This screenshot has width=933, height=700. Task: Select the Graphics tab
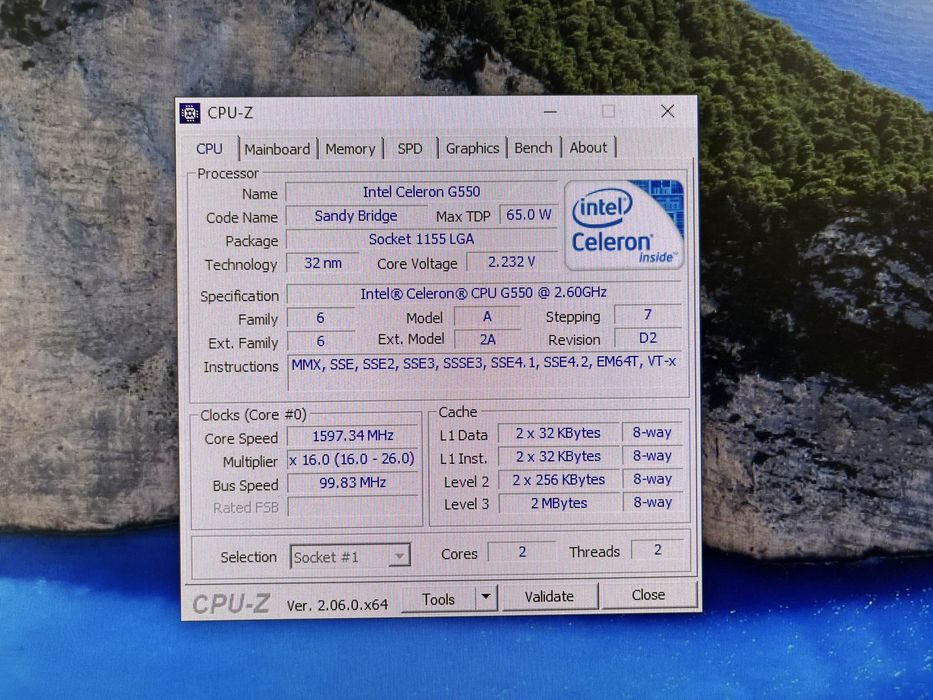click(472, 148)
